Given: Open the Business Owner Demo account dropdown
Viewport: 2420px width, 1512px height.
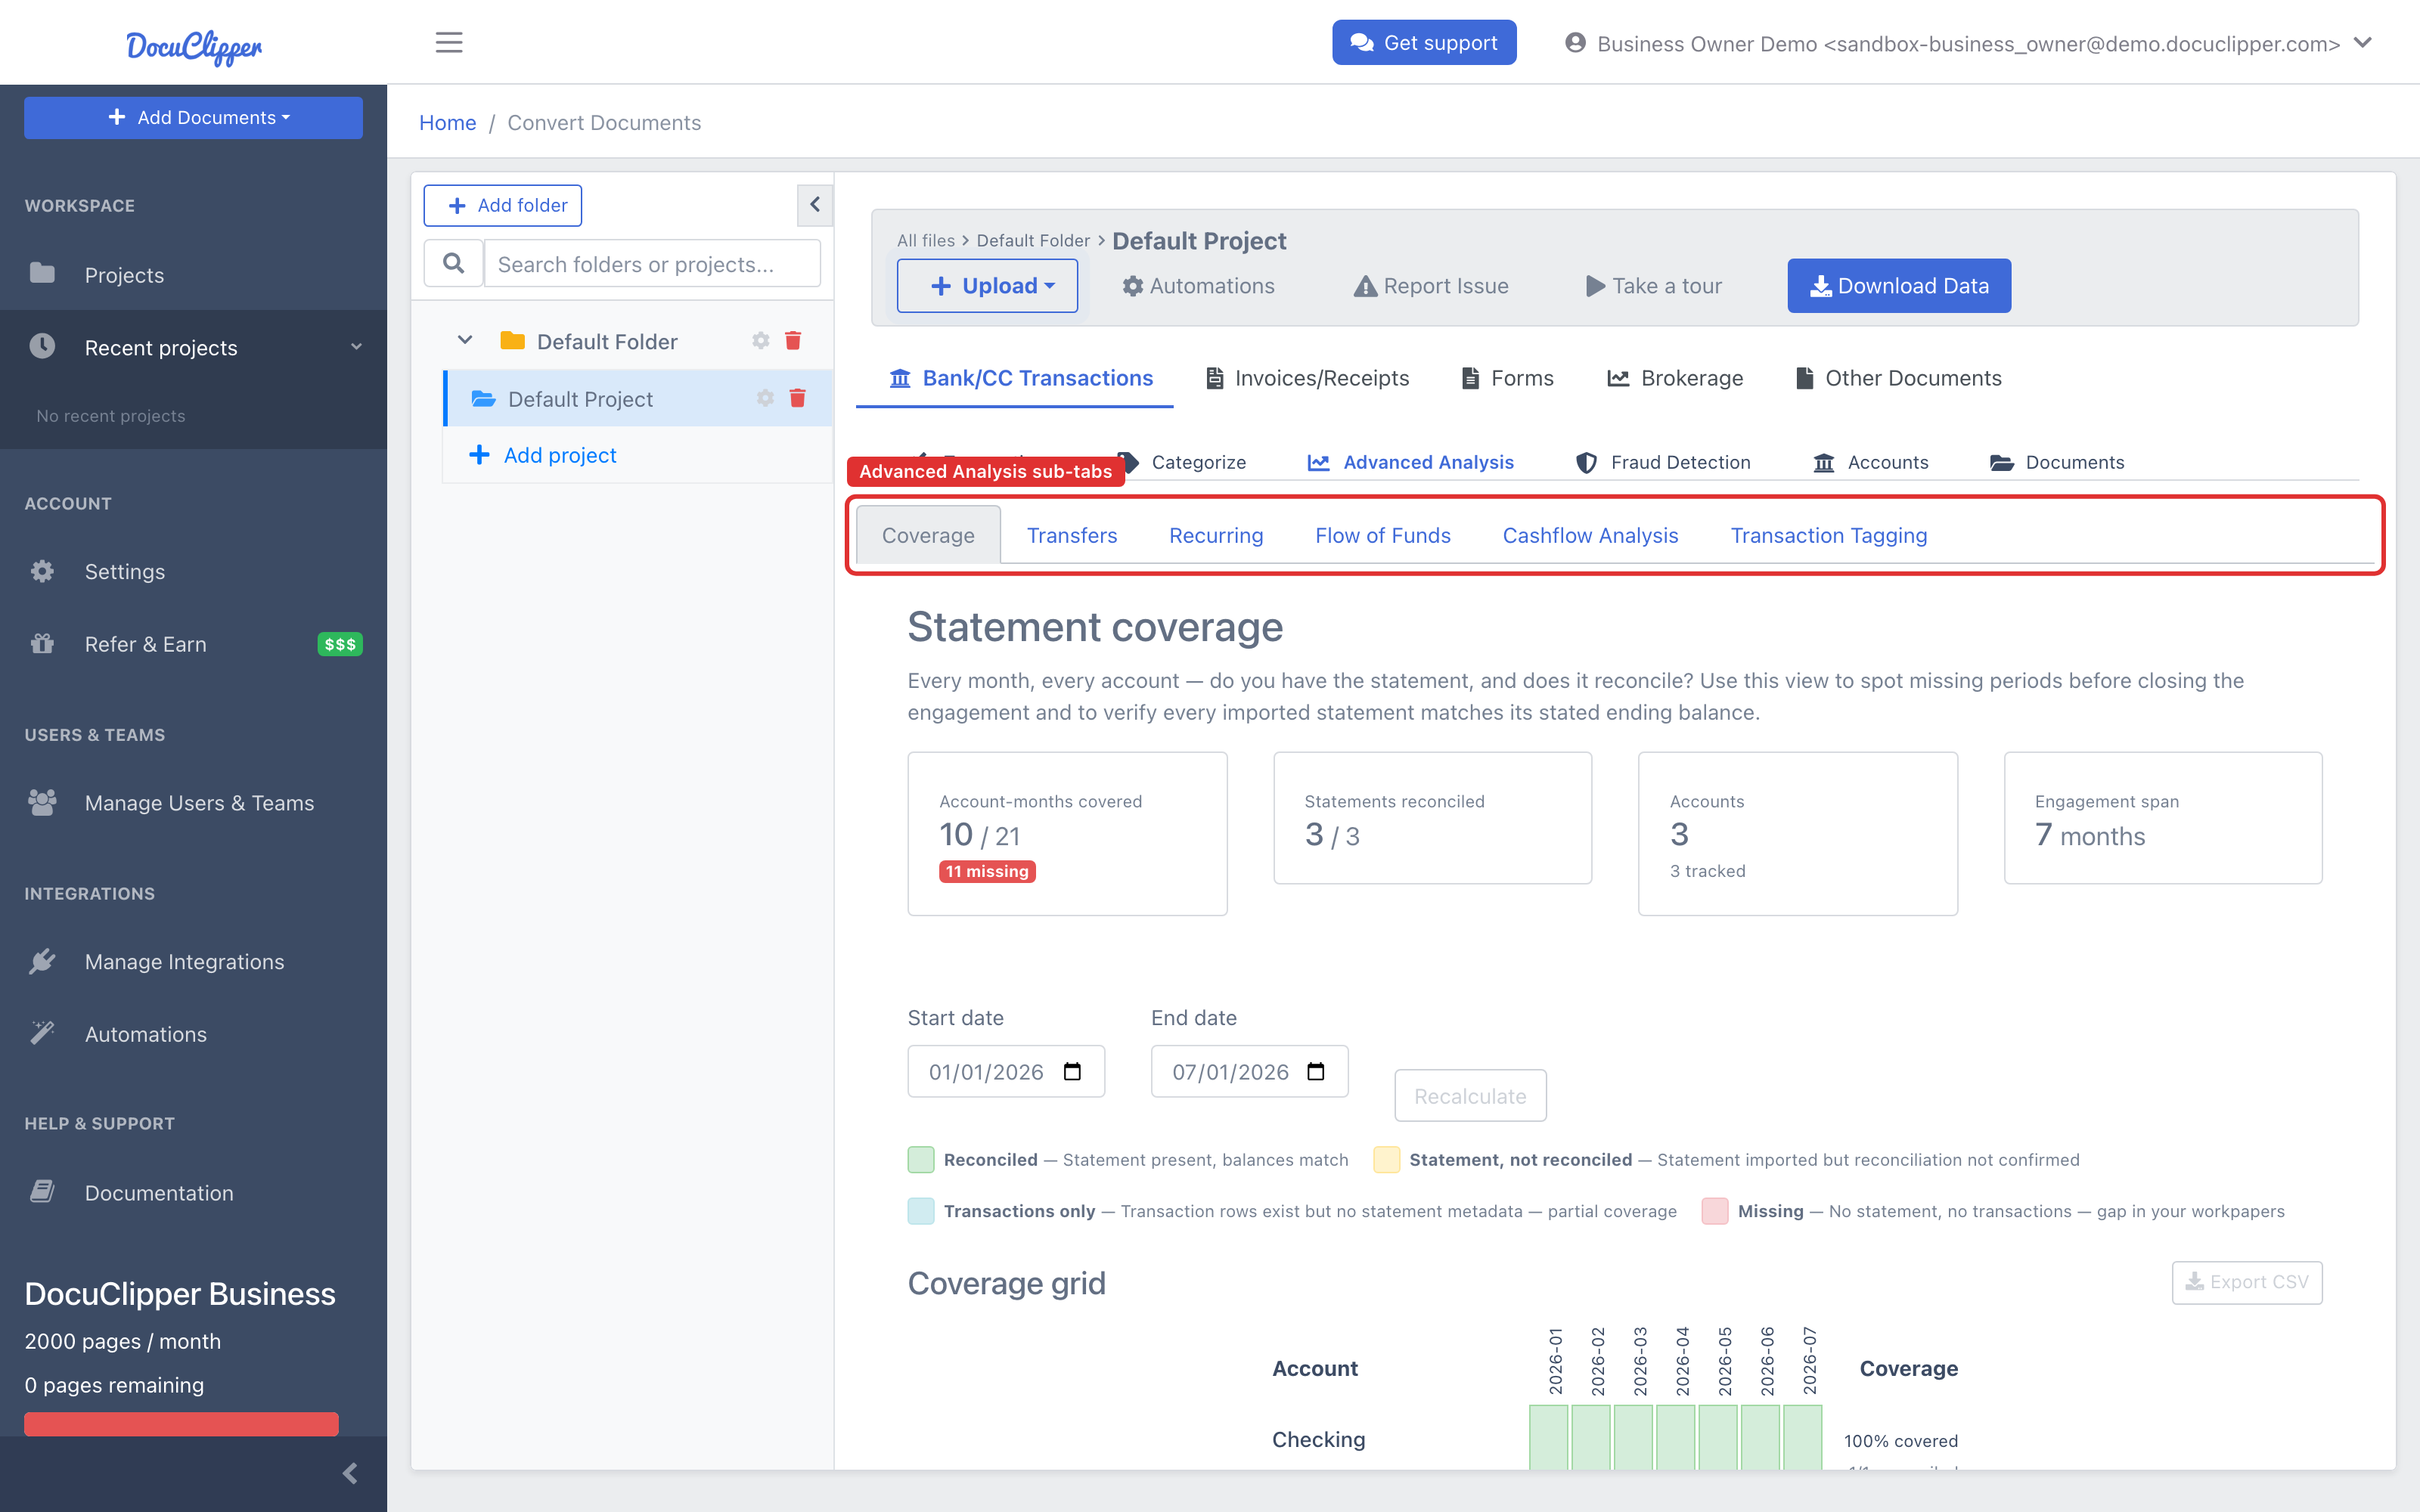Looking at the screenshot, I should [1968, 43].
